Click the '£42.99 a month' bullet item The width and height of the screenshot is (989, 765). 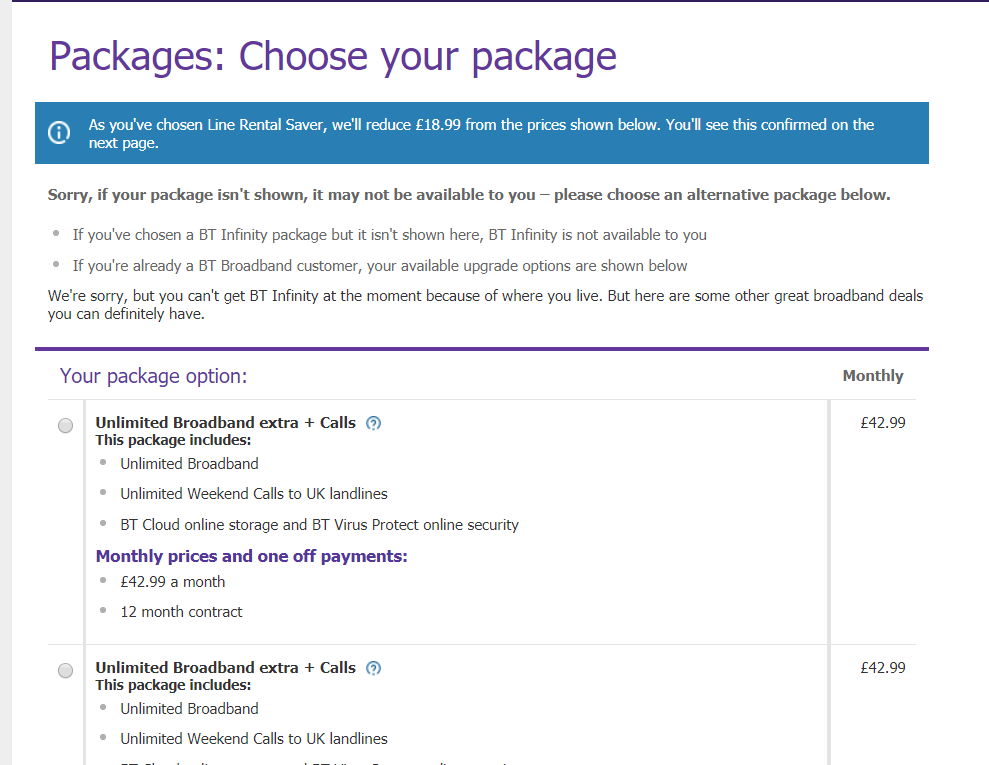(x=172, y=582)
